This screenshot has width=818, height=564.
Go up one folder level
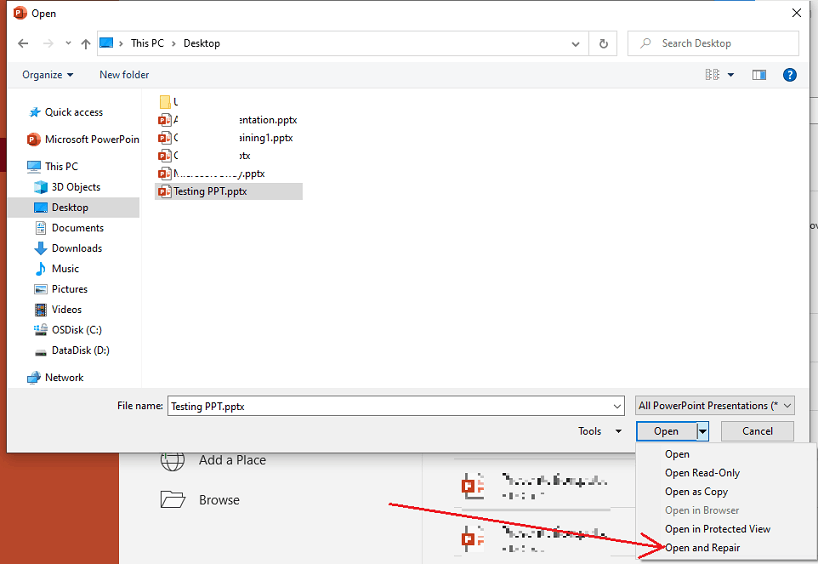pyautogui.click(x=86, y=44)
